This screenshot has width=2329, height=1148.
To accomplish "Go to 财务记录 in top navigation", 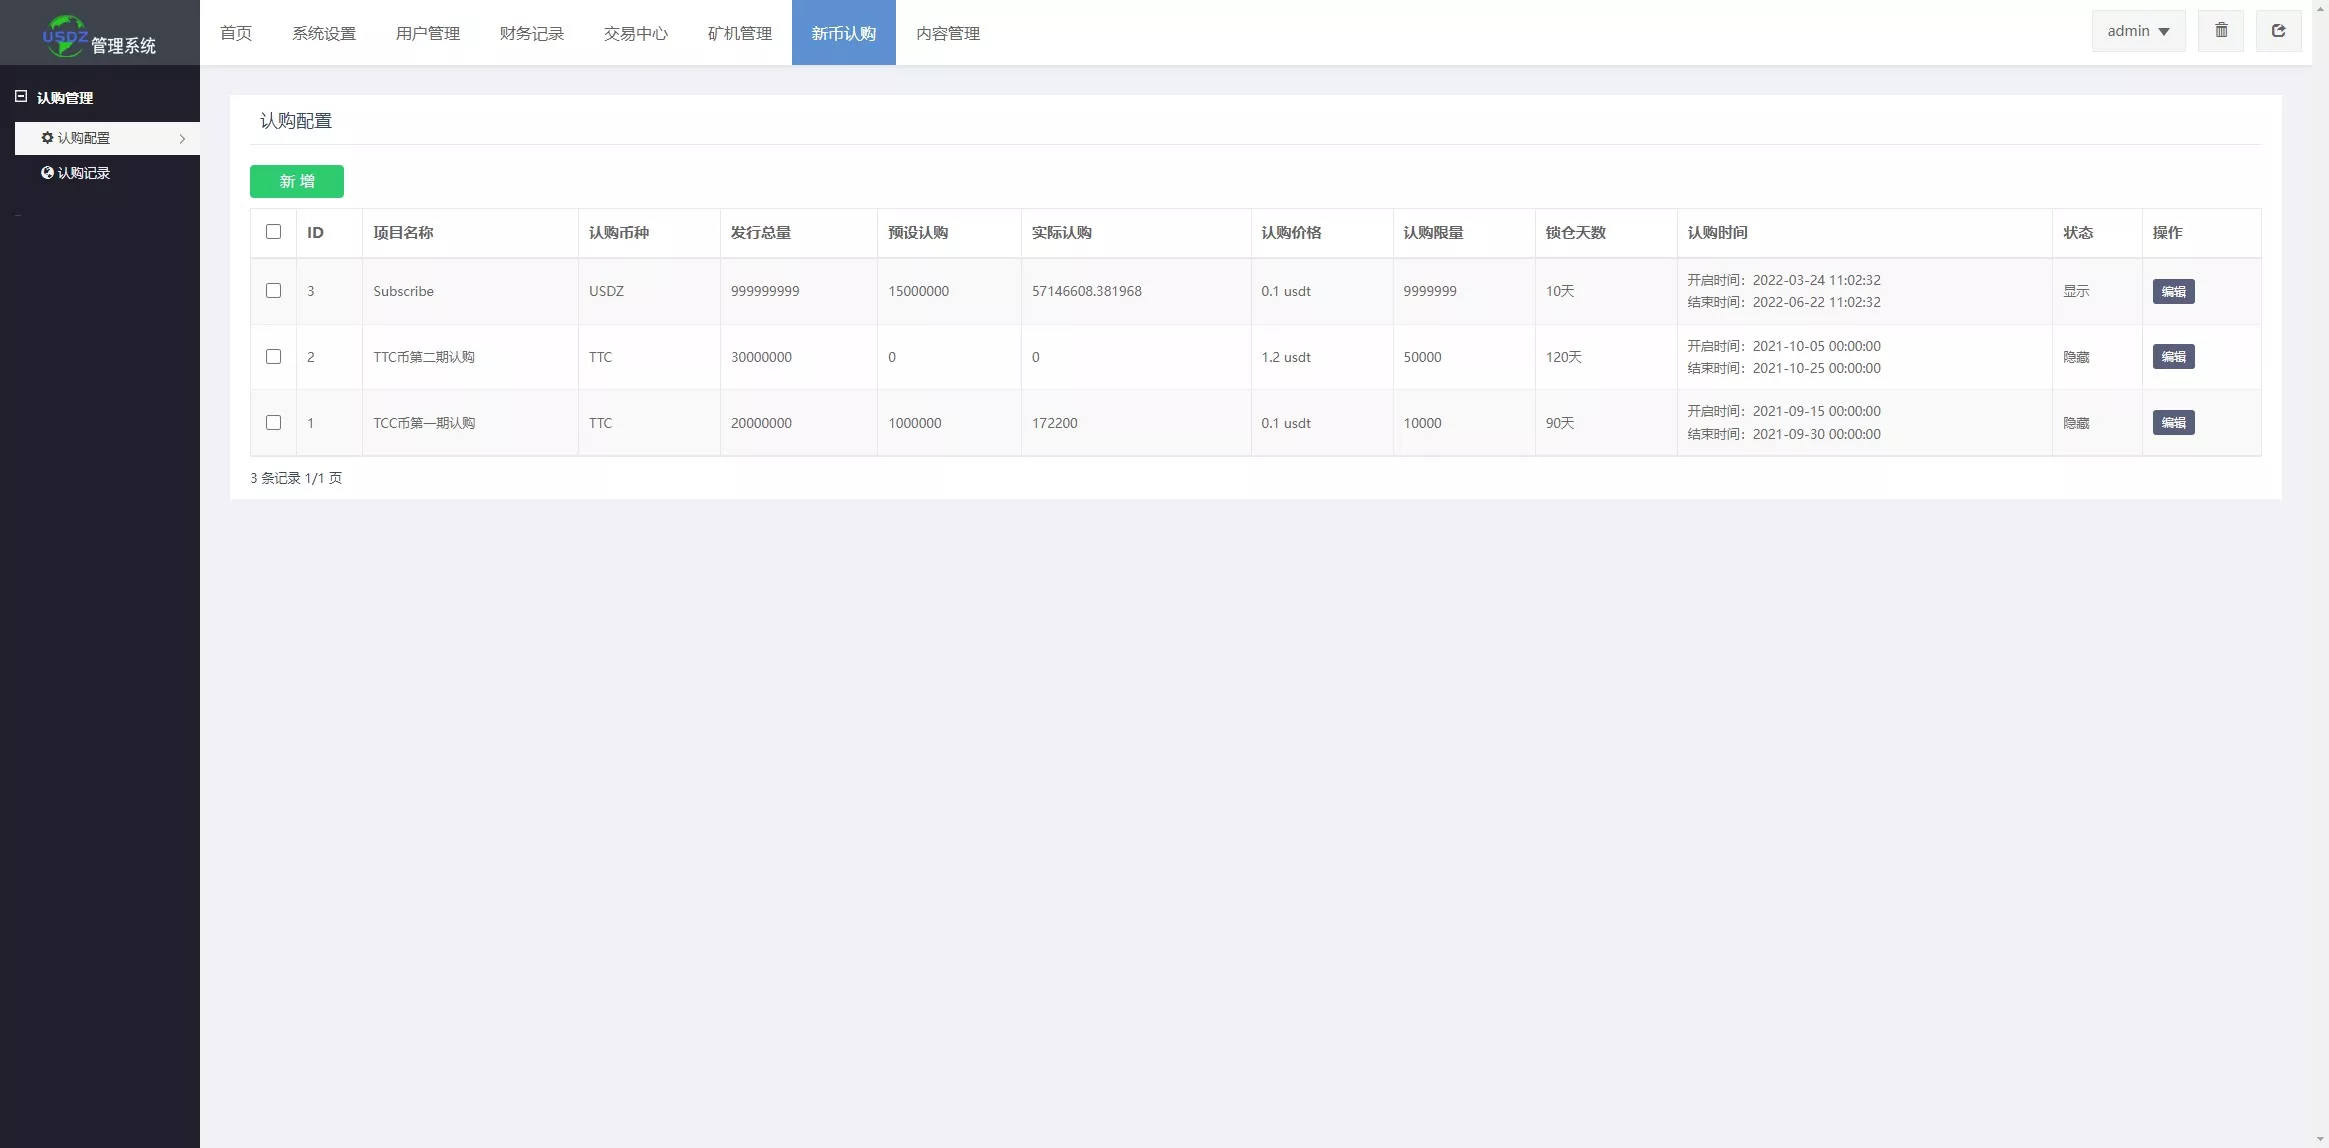I will pyautogui.click(x=532, y=33).
